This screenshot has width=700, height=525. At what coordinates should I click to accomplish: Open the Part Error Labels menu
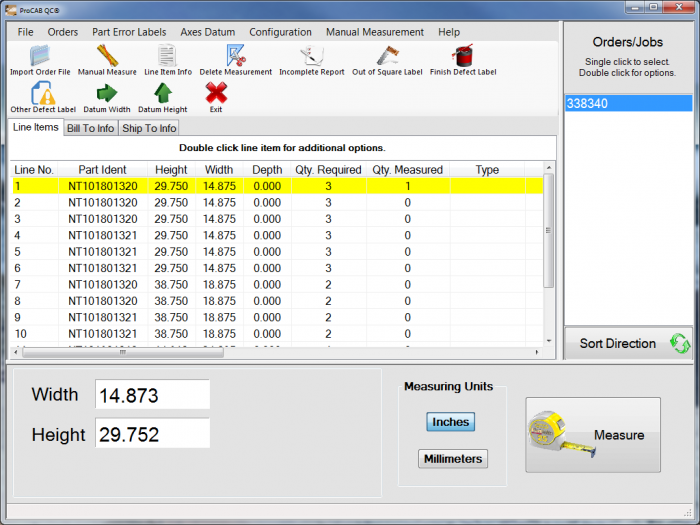(129, 32)
